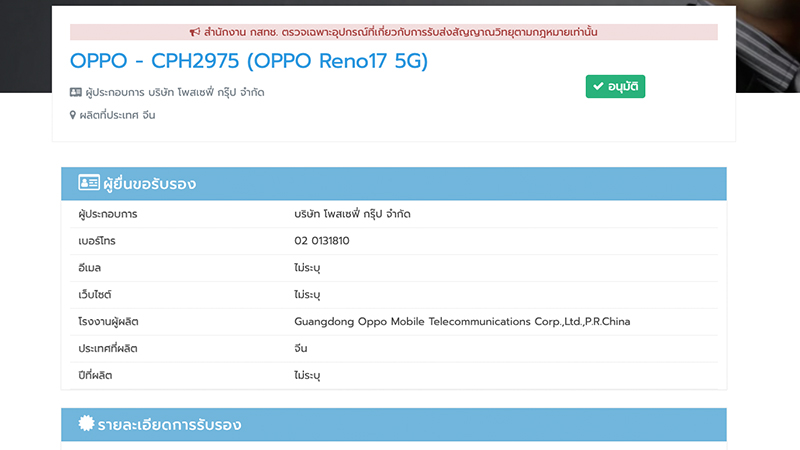Click the megaphone icon in the notice banner

195,32
